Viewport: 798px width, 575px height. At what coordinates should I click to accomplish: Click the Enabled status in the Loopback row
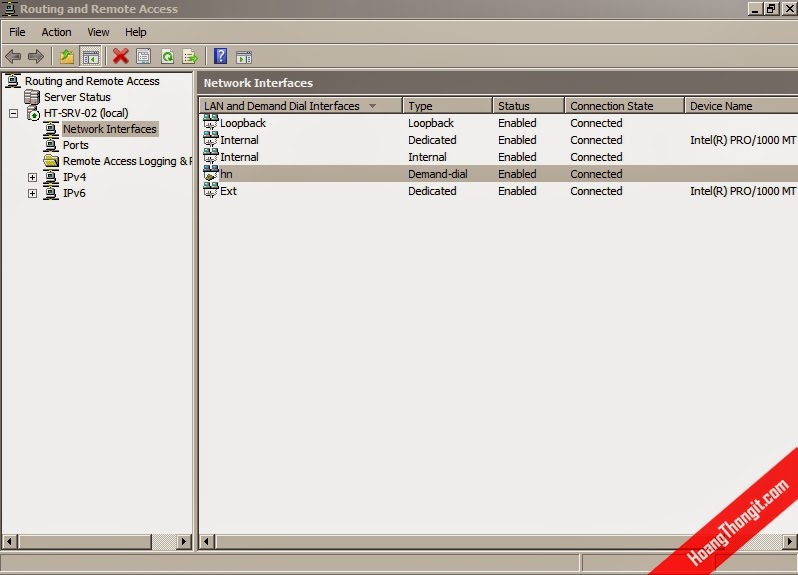coord(517,123)
